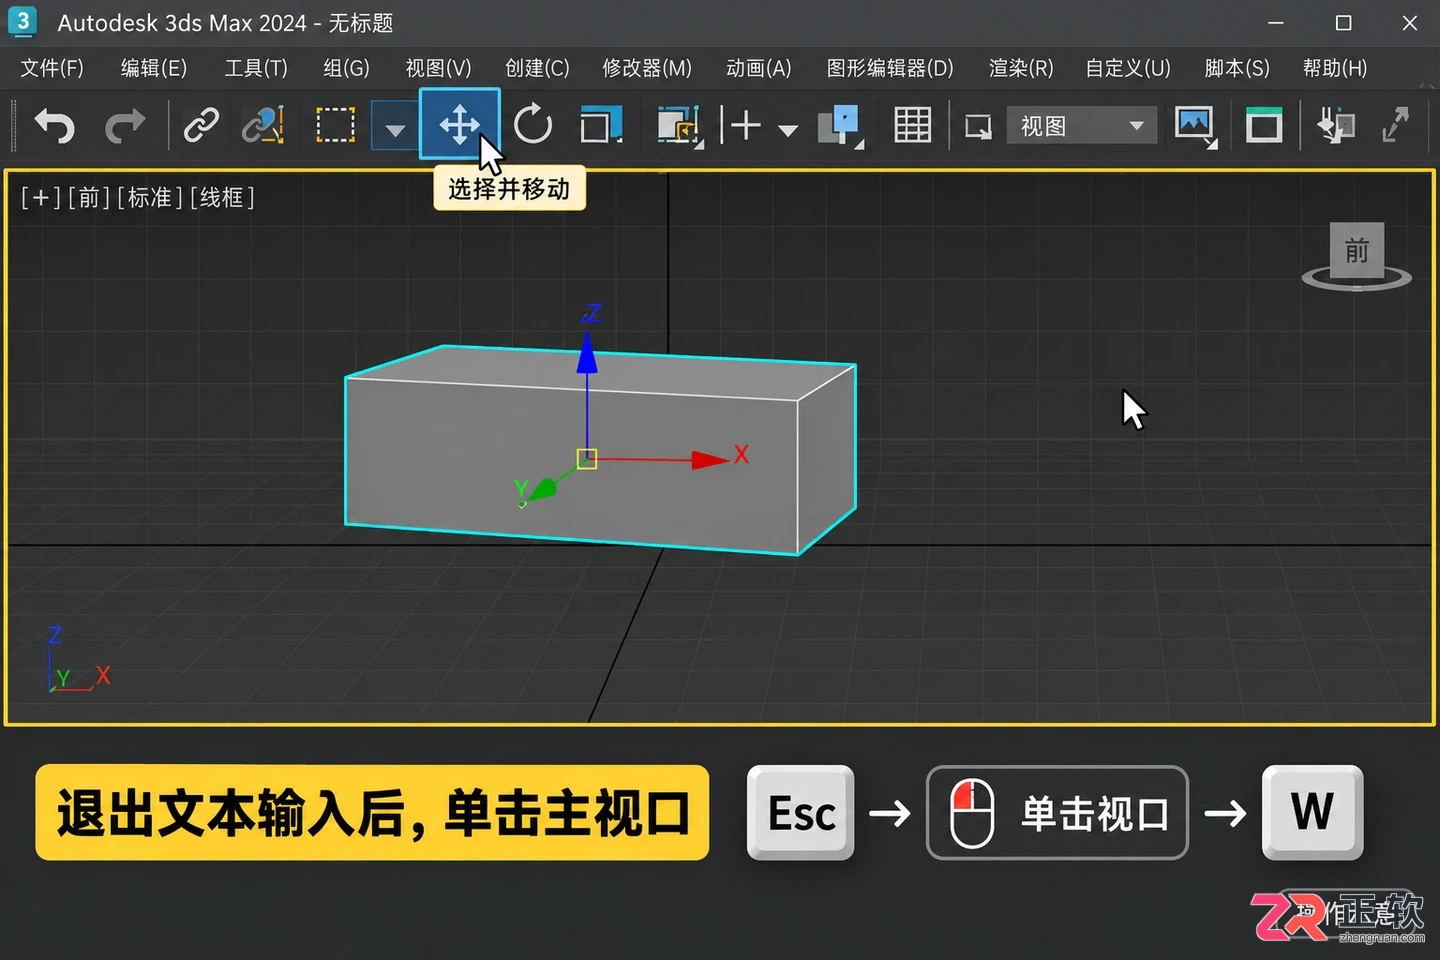Click the green Y axis arrow of the gizmo
Screen dimensions: 1440x960
pos(541,490)
